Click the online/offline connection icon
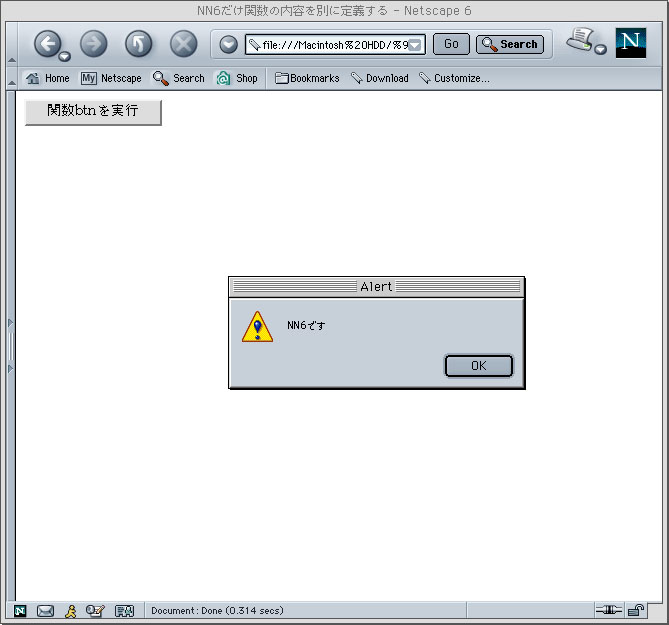The height and width of the screenshot is (625, 669). coord(609,610)
